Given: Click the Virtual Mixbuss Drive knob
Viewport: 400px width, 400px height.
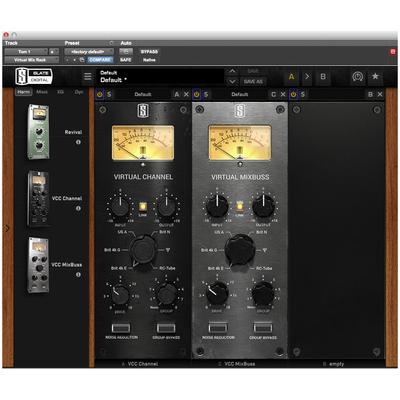Looking at the screenshot, I should [217, 293].
